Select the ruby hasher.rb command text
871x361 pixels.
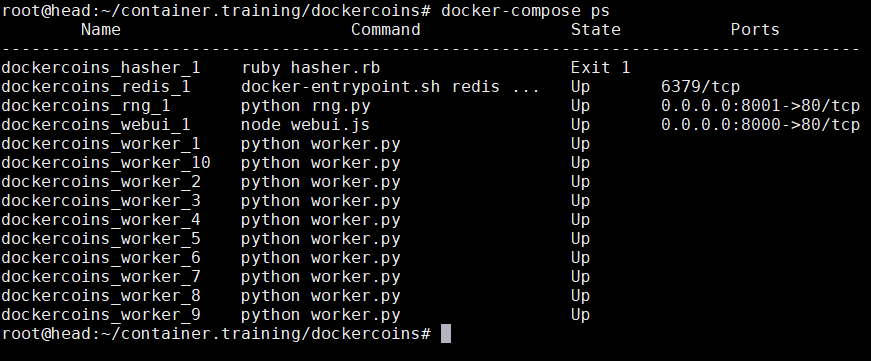311,68
